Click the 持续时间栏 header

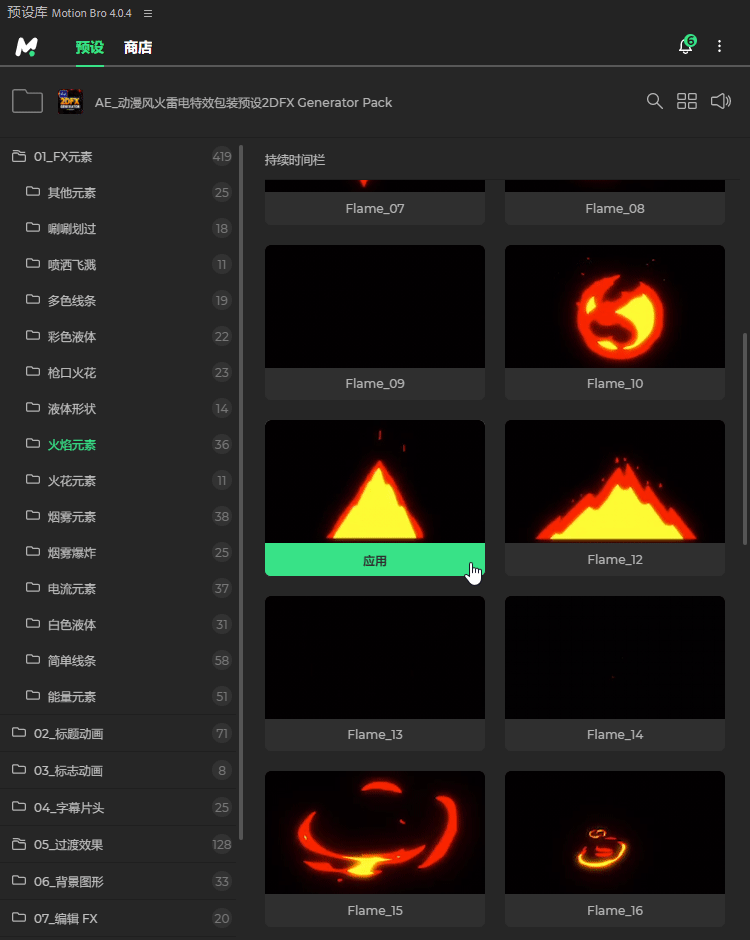point(295,160)
